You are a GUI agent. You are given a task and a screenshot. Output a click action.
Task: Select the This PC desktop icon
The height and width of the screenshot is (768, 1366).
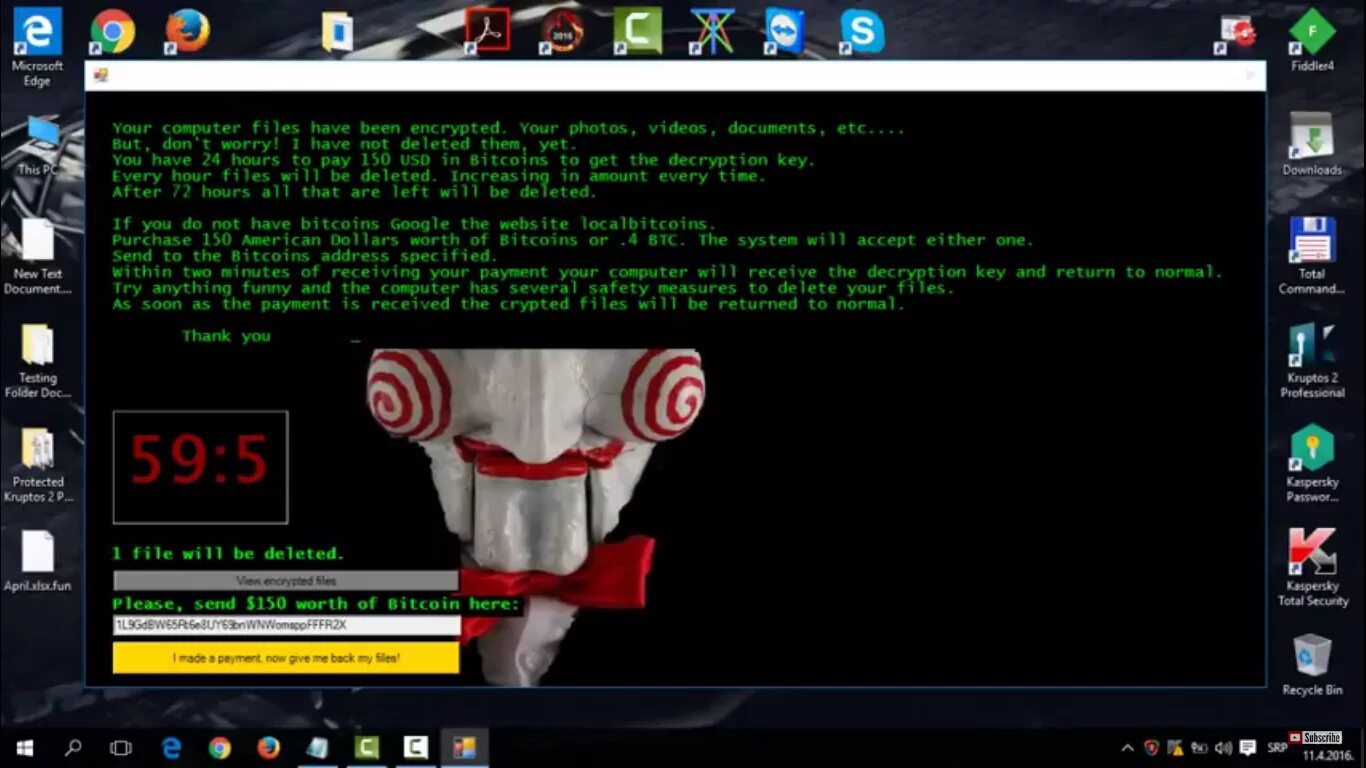[38, 146]
